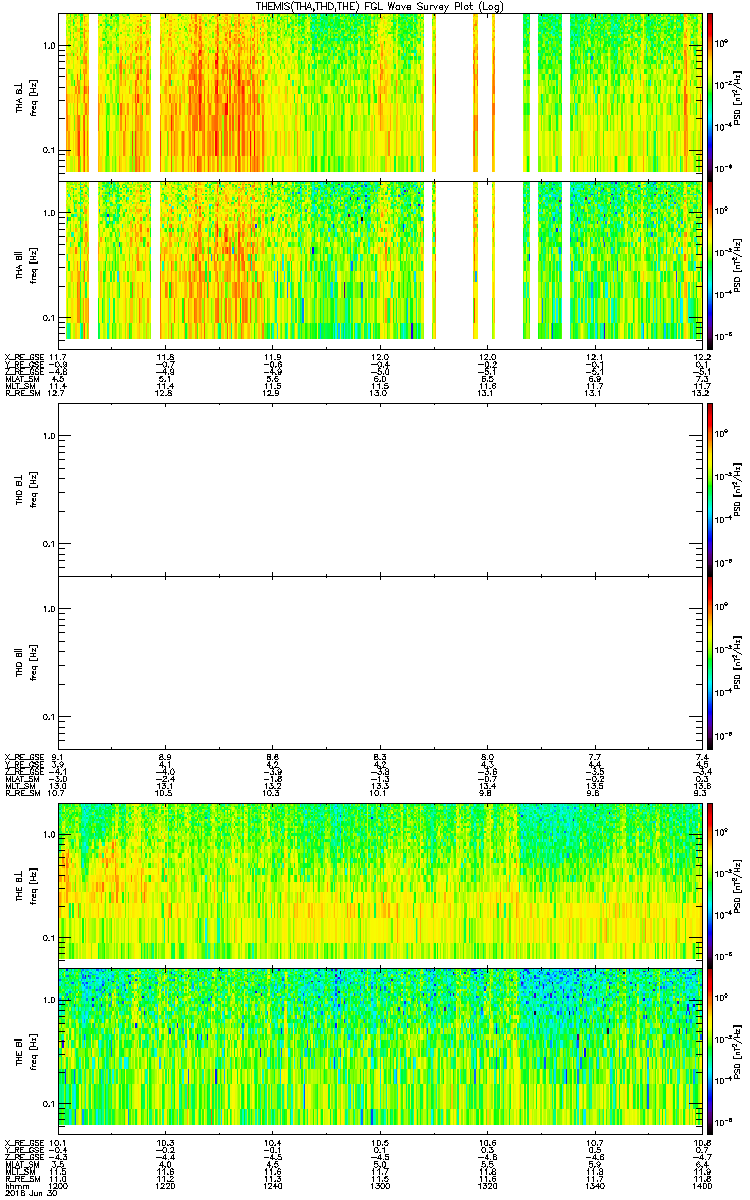The width and height of the screenshot is (750, 1200).
Task: Click the THD B-perpendicular PSD color bar
Action: point(710,489)
